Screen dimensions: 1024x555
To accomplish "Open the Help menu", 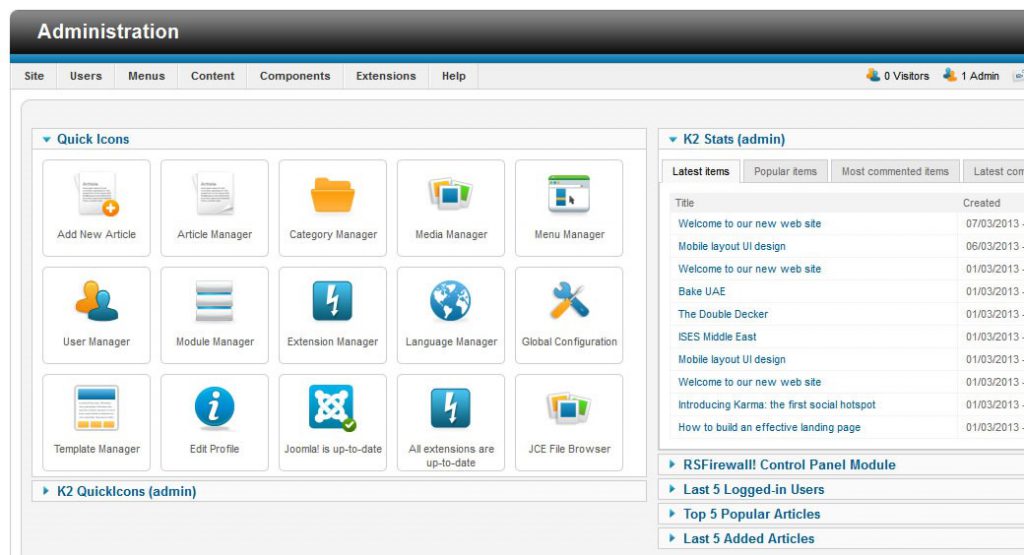I will [453, 76].
